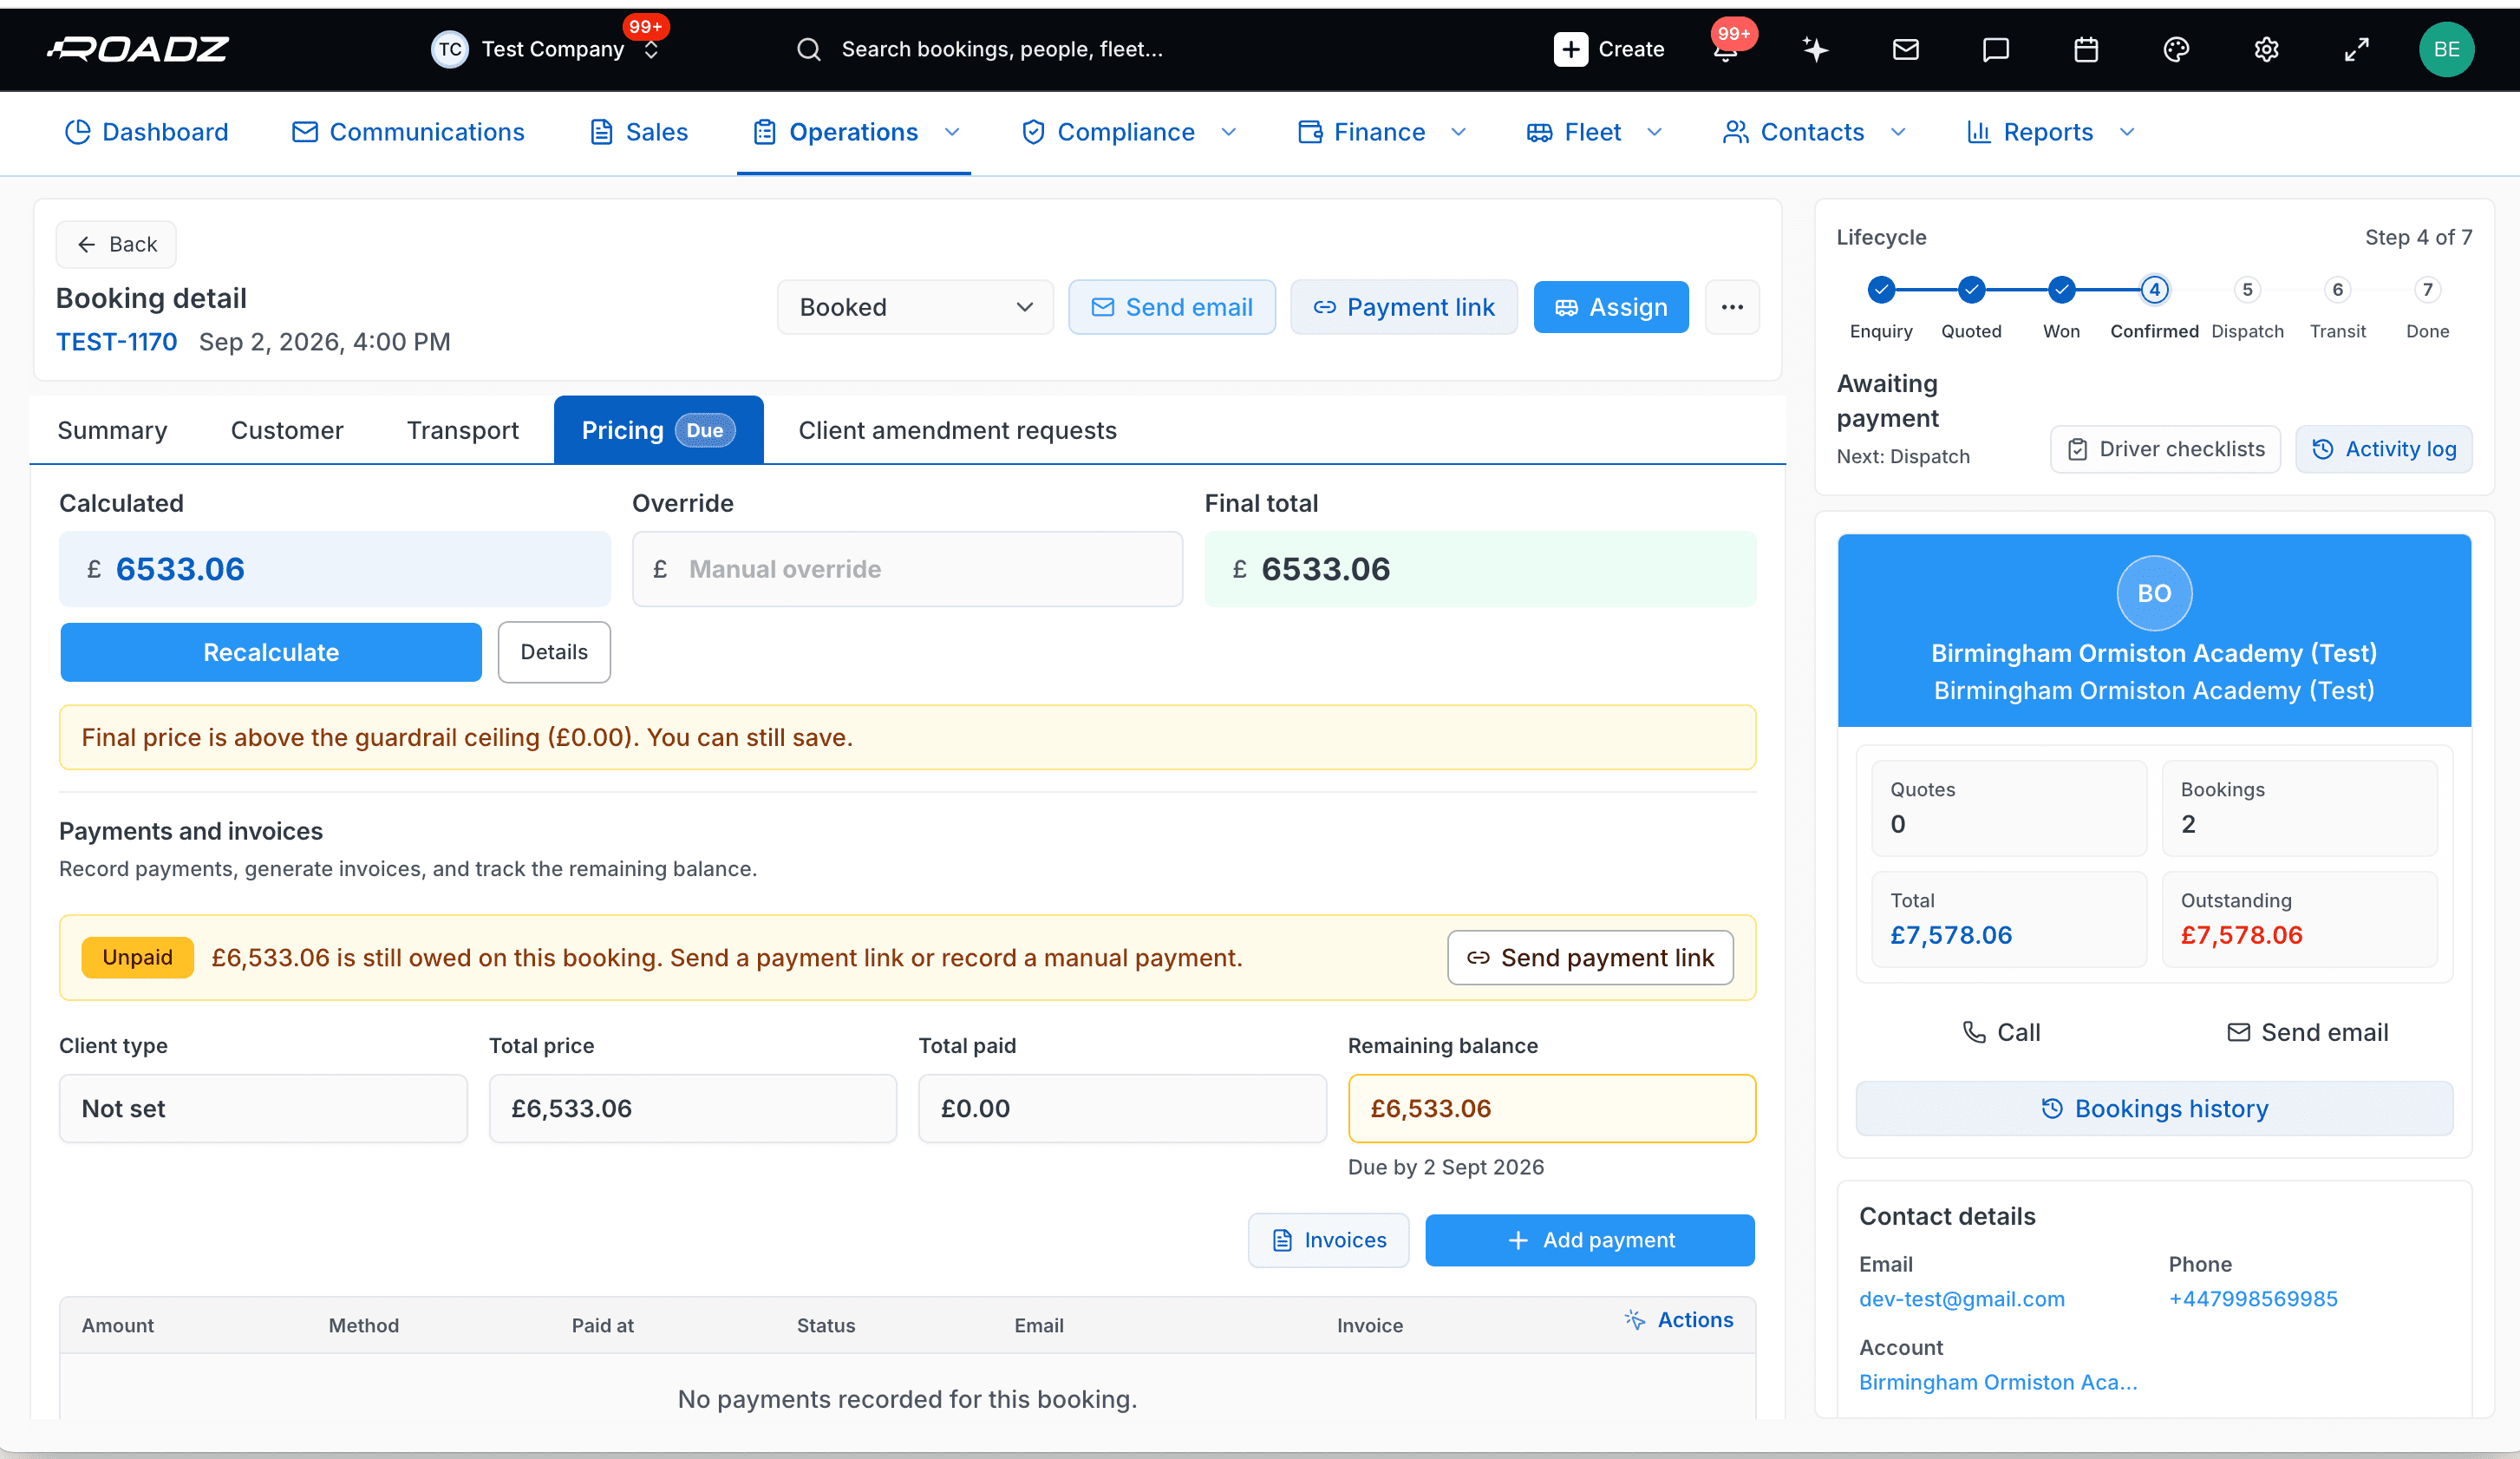
Task: Click the AI sparkle icon in header
Action: [x=1815, y=49]
